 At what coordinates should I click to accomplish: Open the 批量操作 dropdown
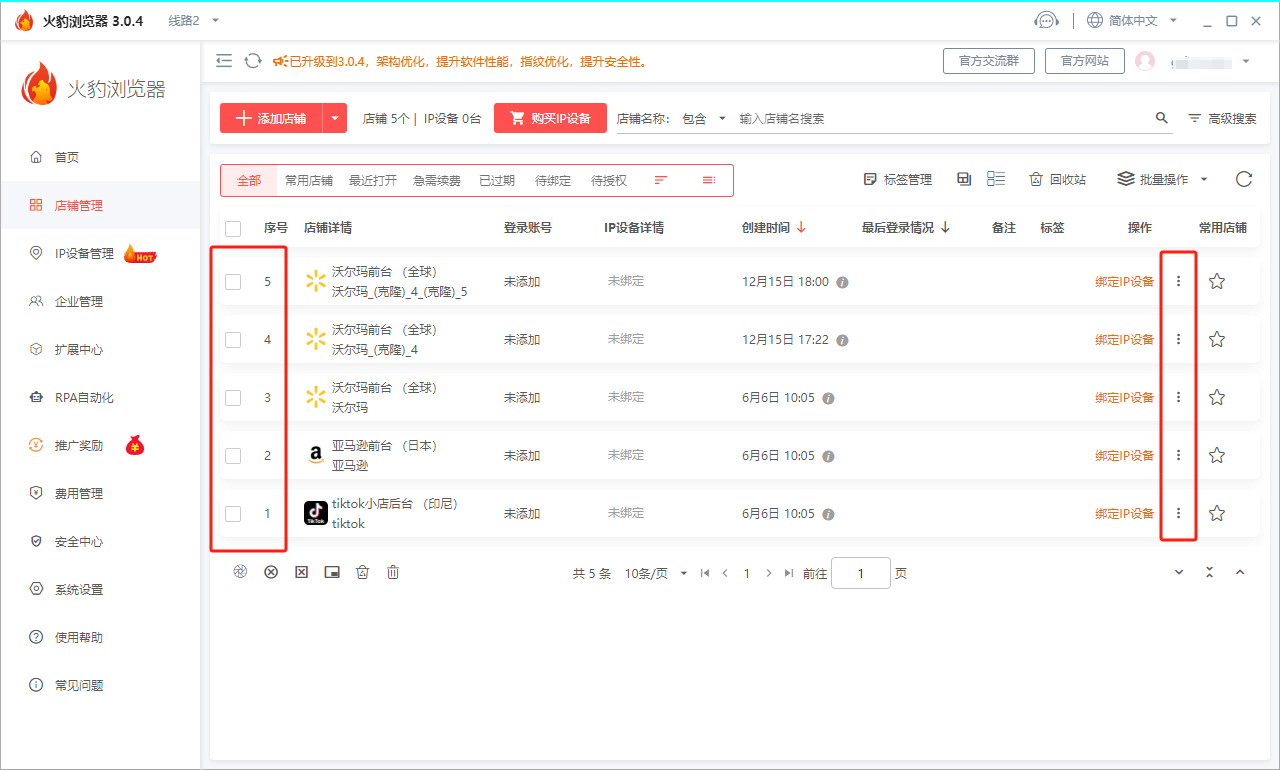tap(1163, 180)
